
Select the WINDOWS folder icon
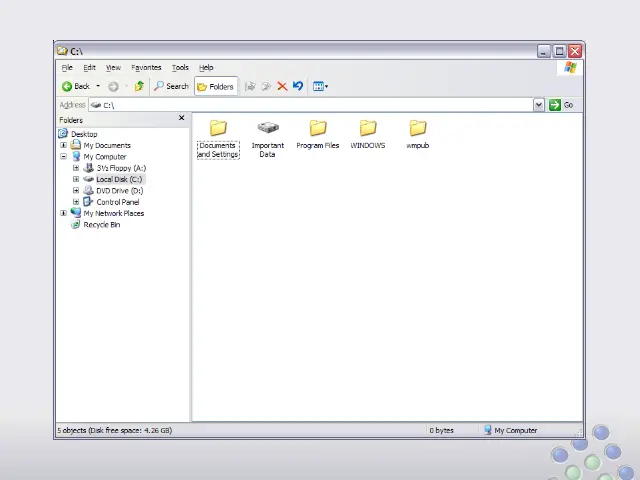[367, 129]
